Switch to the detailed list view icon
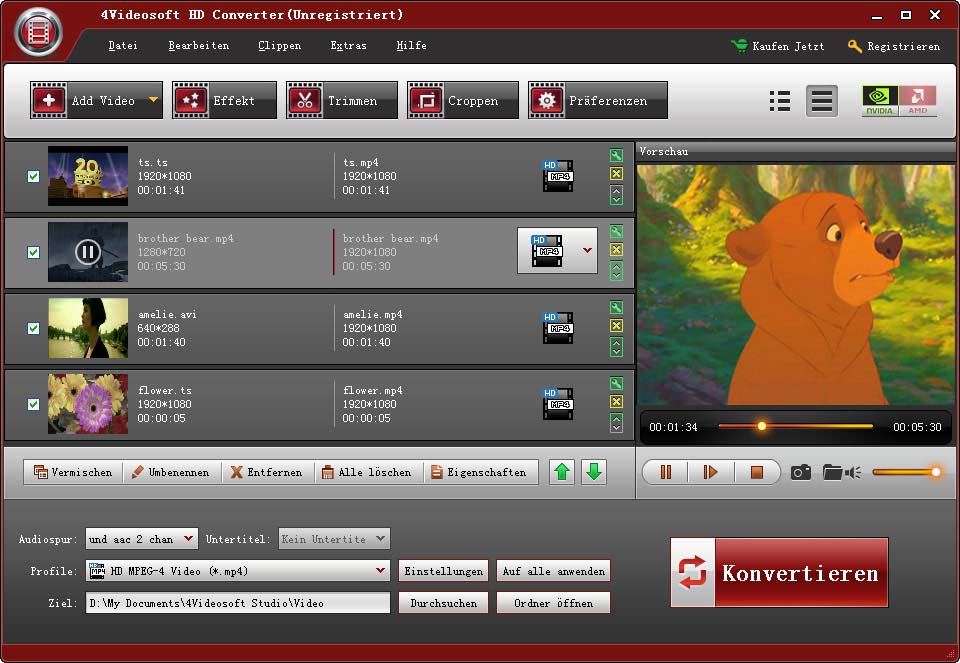This screenshot has height=663, width=960. point(780,101)
